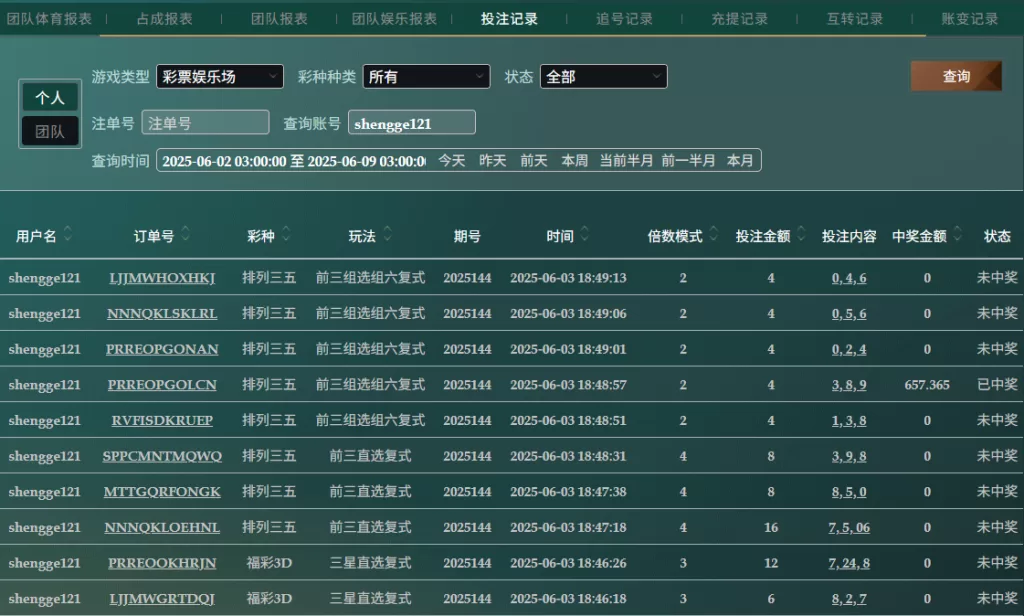Viewport: 1024px width, 616px height.
Task: View bet content 7,5,06
Action: 849,527
